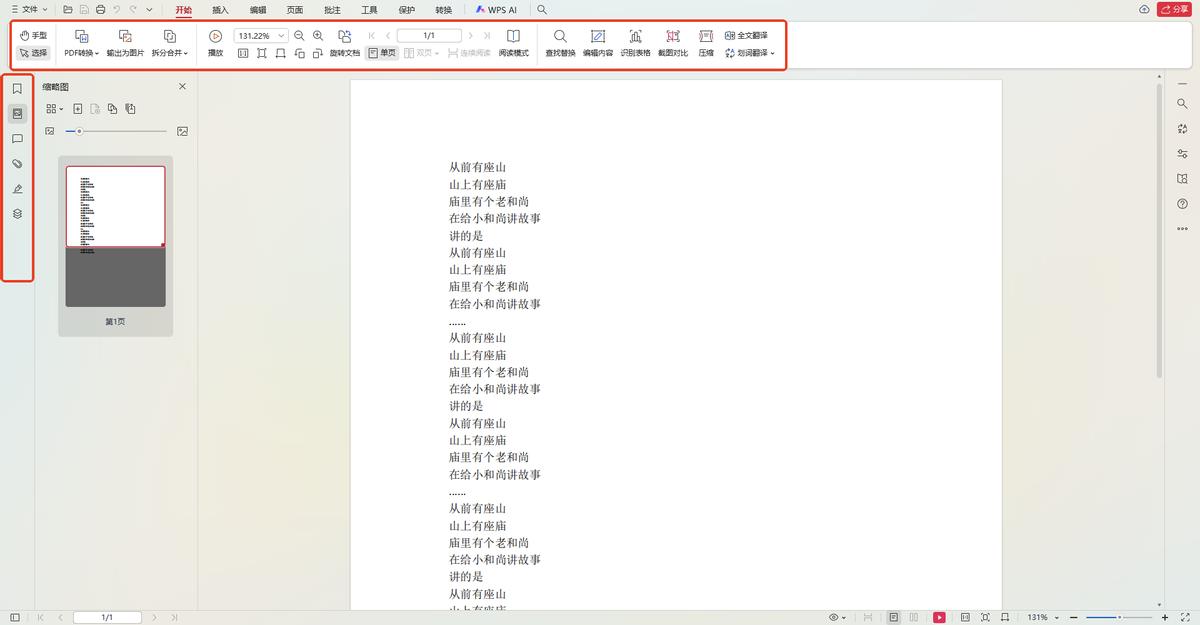Toggle the layers panel in sidebar

17,213
